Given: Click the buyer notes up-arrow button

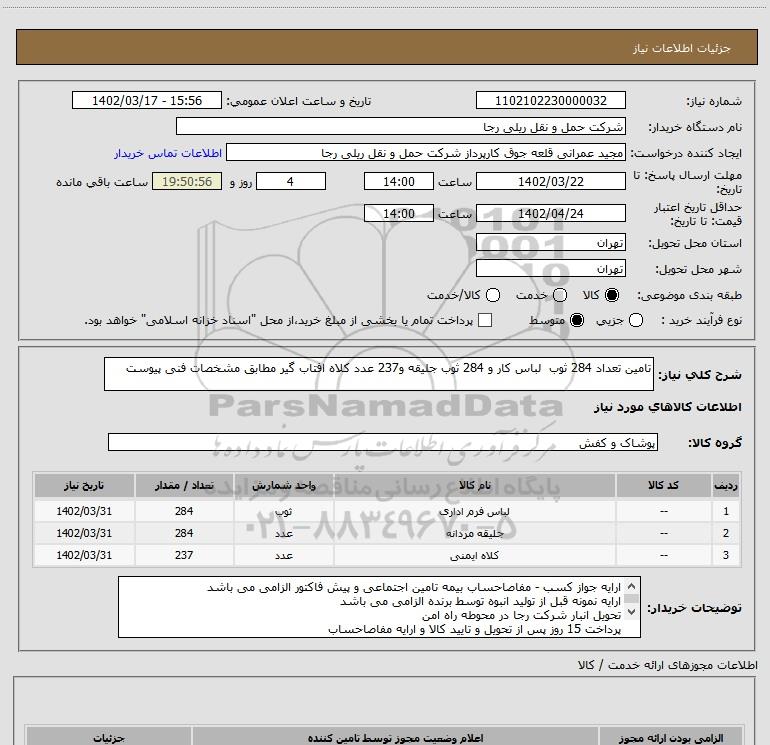Looking at the screenshot, I should [x=632, y=586].
